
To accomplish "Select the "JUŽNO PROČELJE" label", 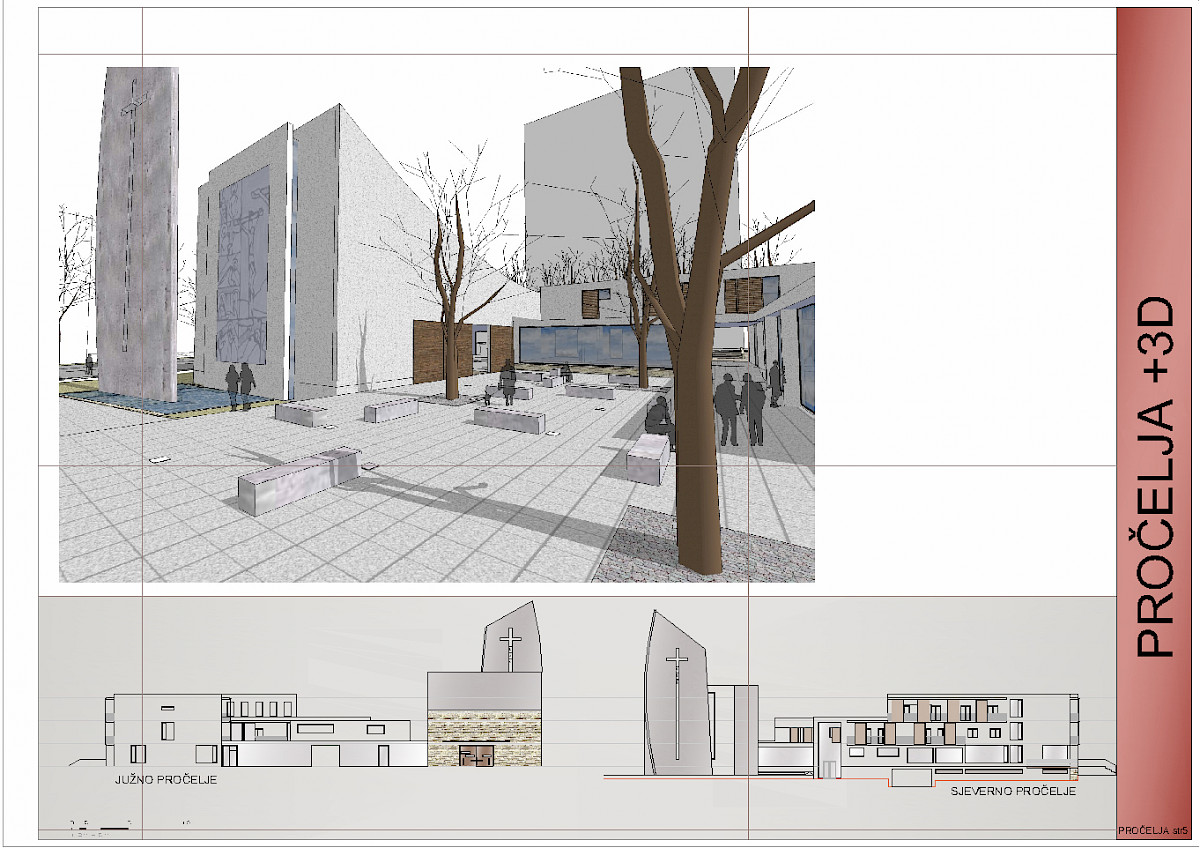I will click(164, 779).
